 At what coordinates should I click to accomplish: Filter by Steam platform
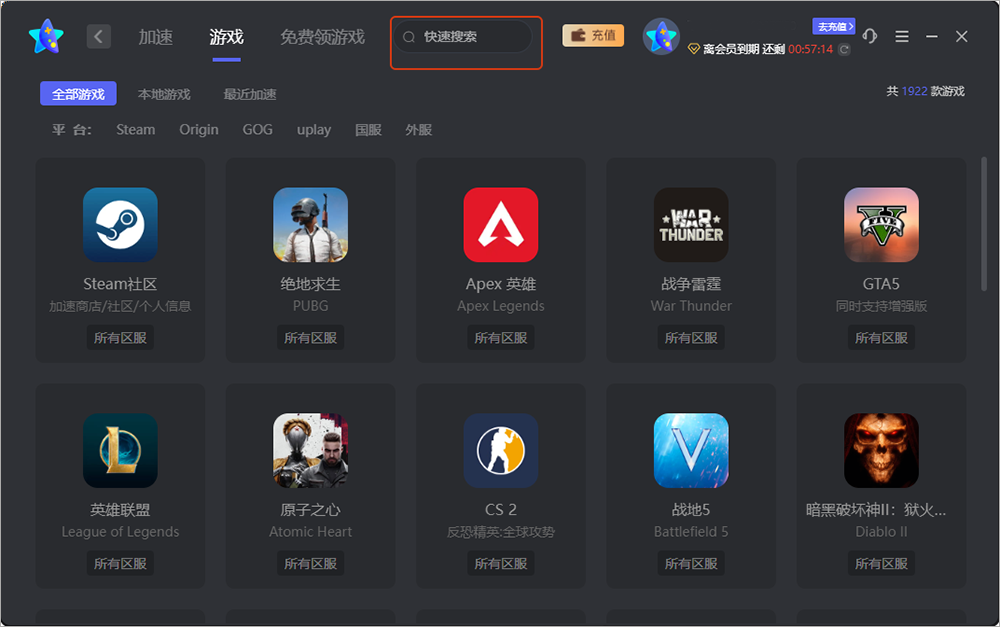coord(135,129)
